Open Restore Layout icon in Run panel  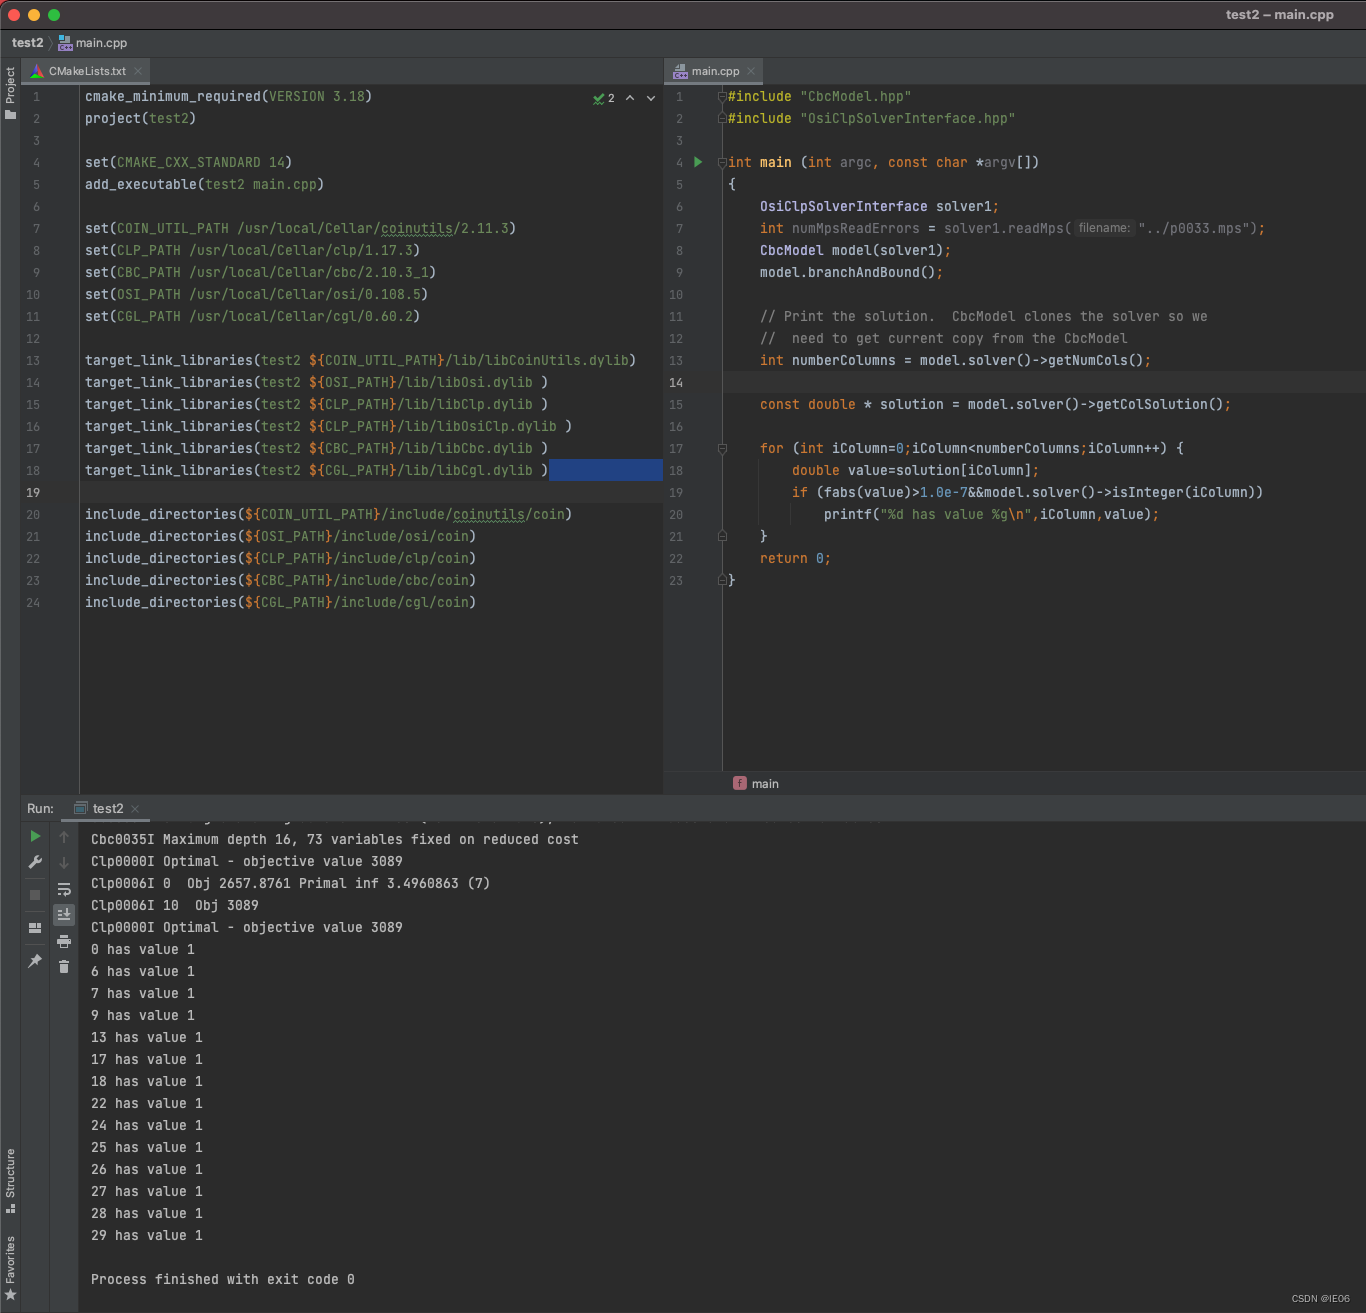click(35, 928)
